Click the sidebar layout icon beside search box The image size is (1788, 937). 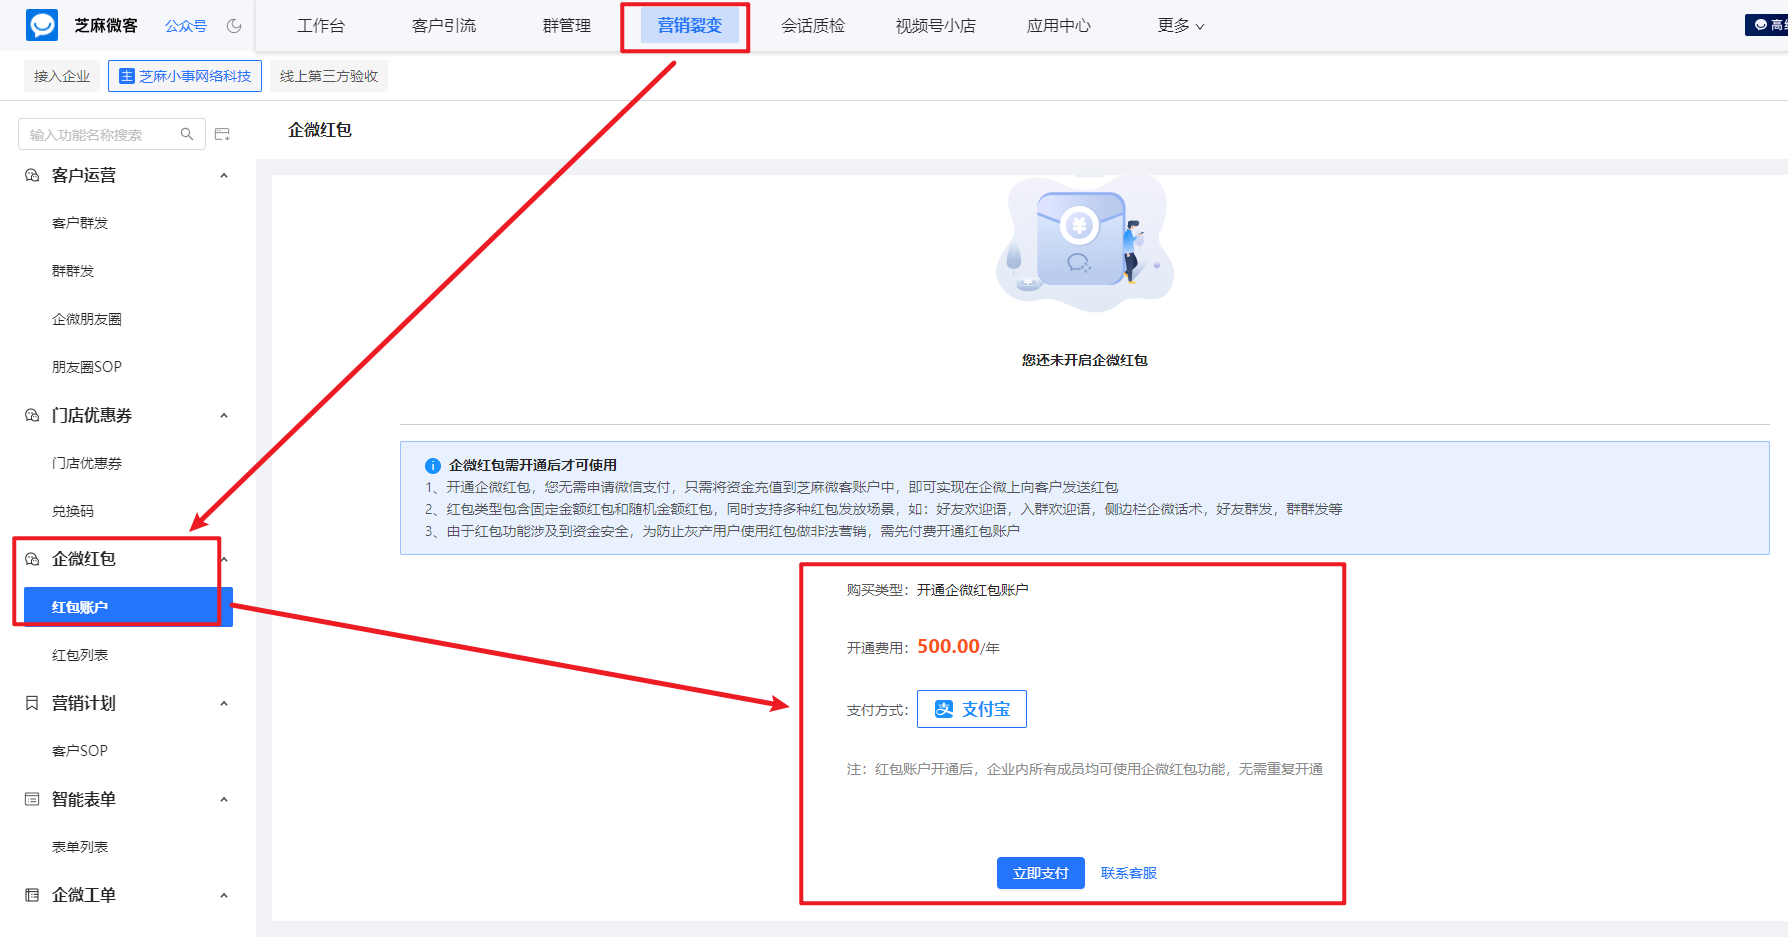223,134
